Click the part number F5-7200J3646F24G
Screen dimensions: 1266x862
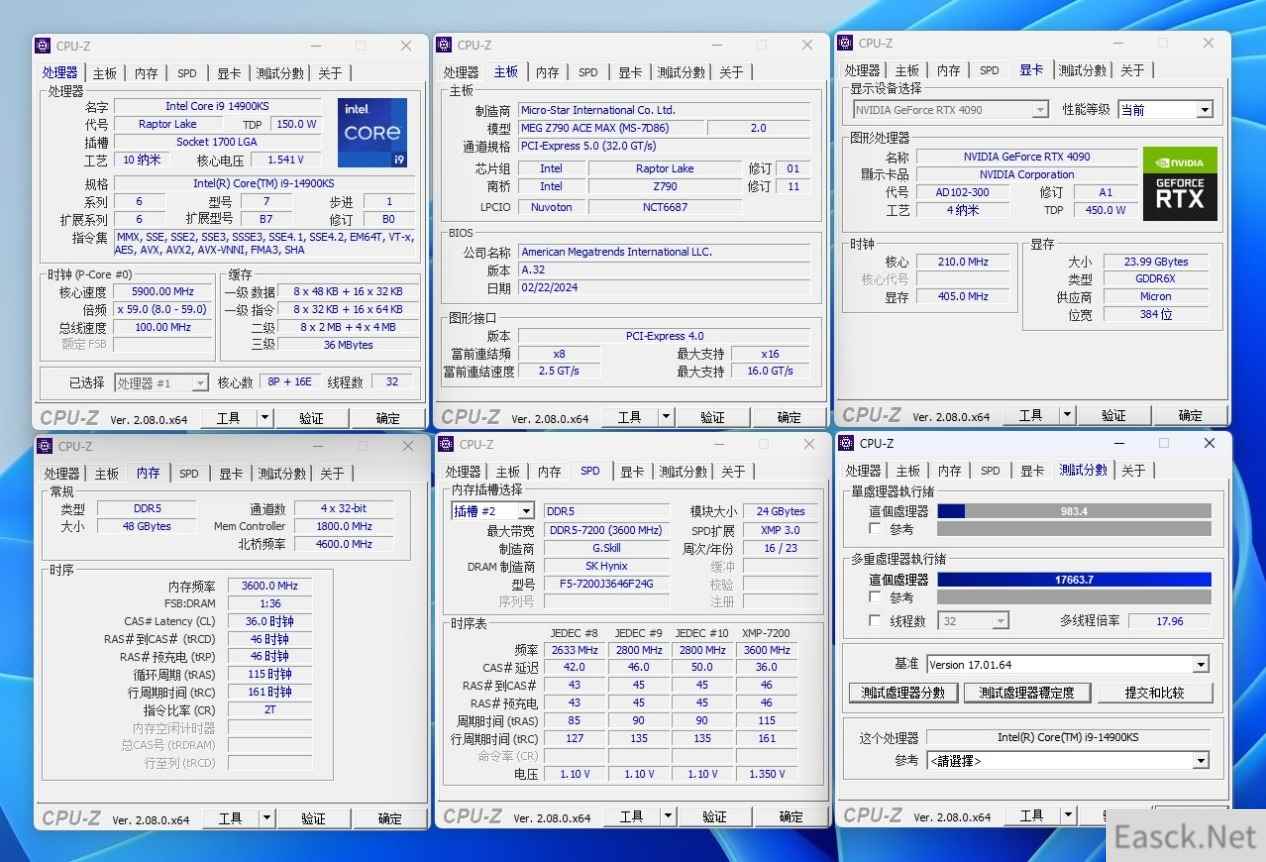pos(606,584)
